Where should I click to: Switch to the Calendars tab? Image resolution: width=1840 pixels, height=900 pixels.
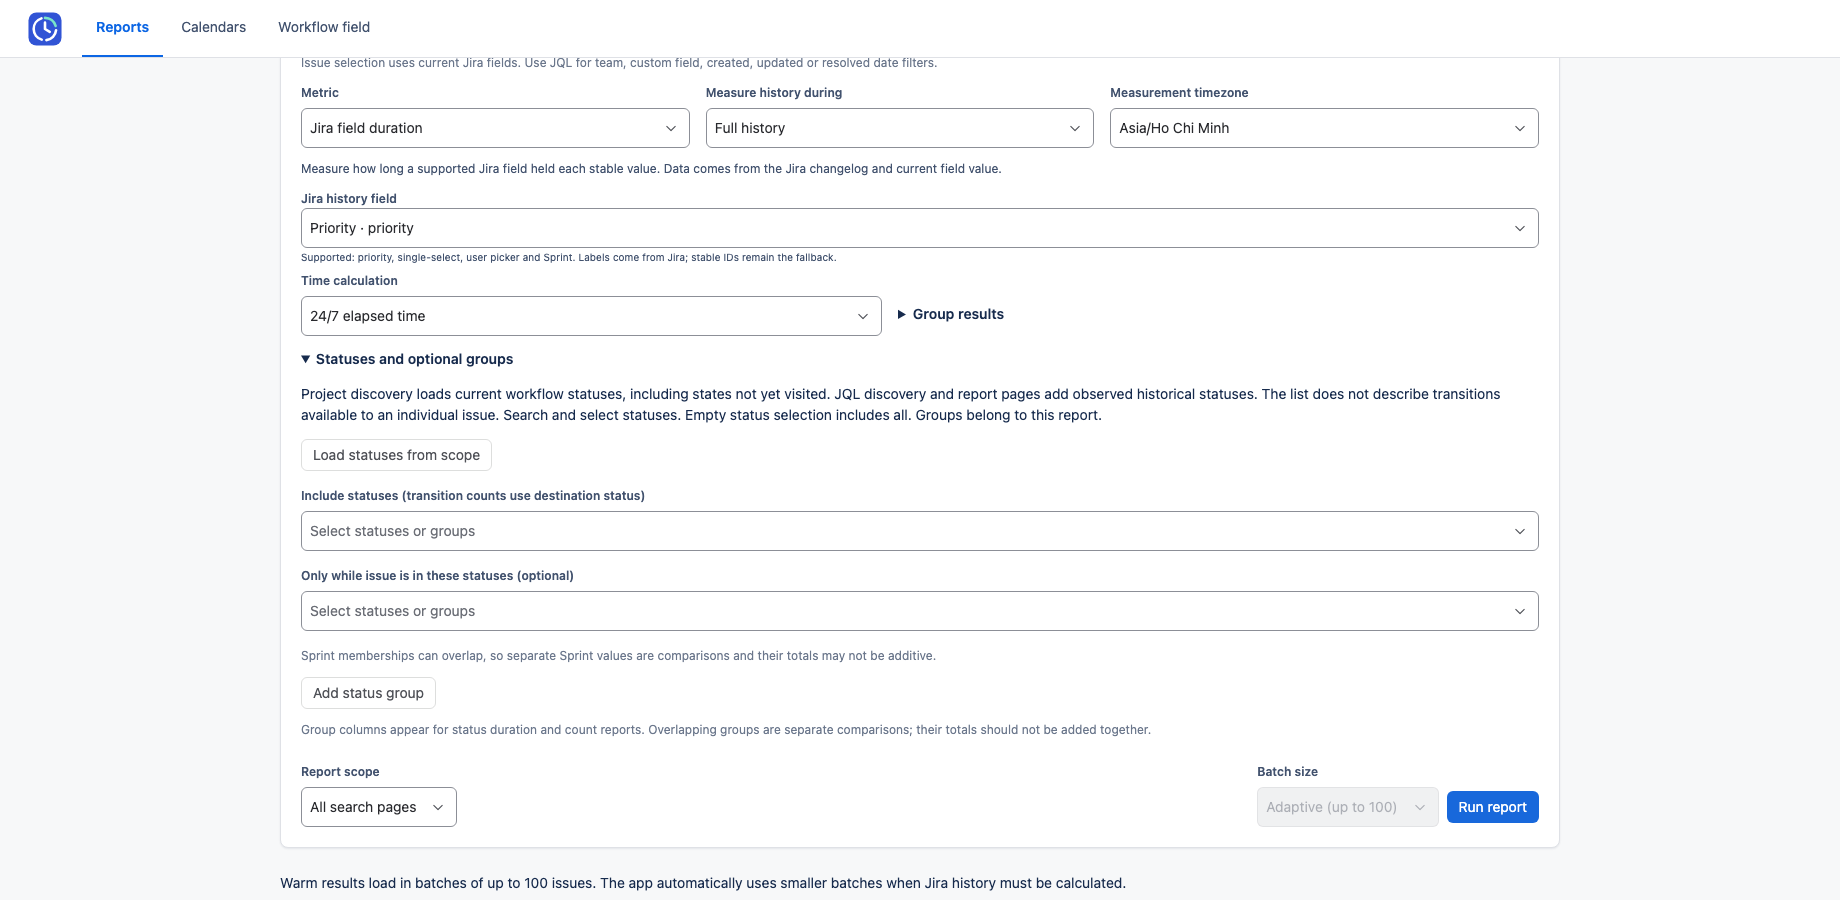(213, 27)
